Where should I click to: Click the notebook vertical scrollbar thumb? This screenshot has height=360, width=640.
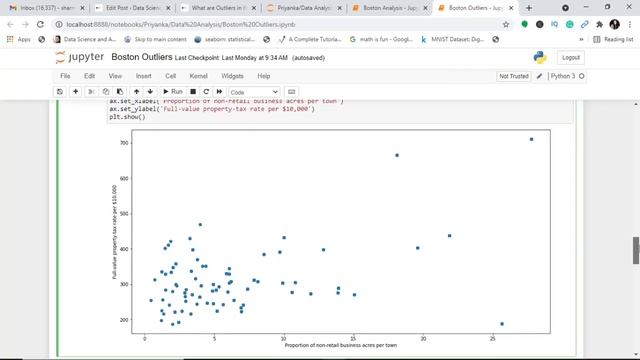coord(636,250)
